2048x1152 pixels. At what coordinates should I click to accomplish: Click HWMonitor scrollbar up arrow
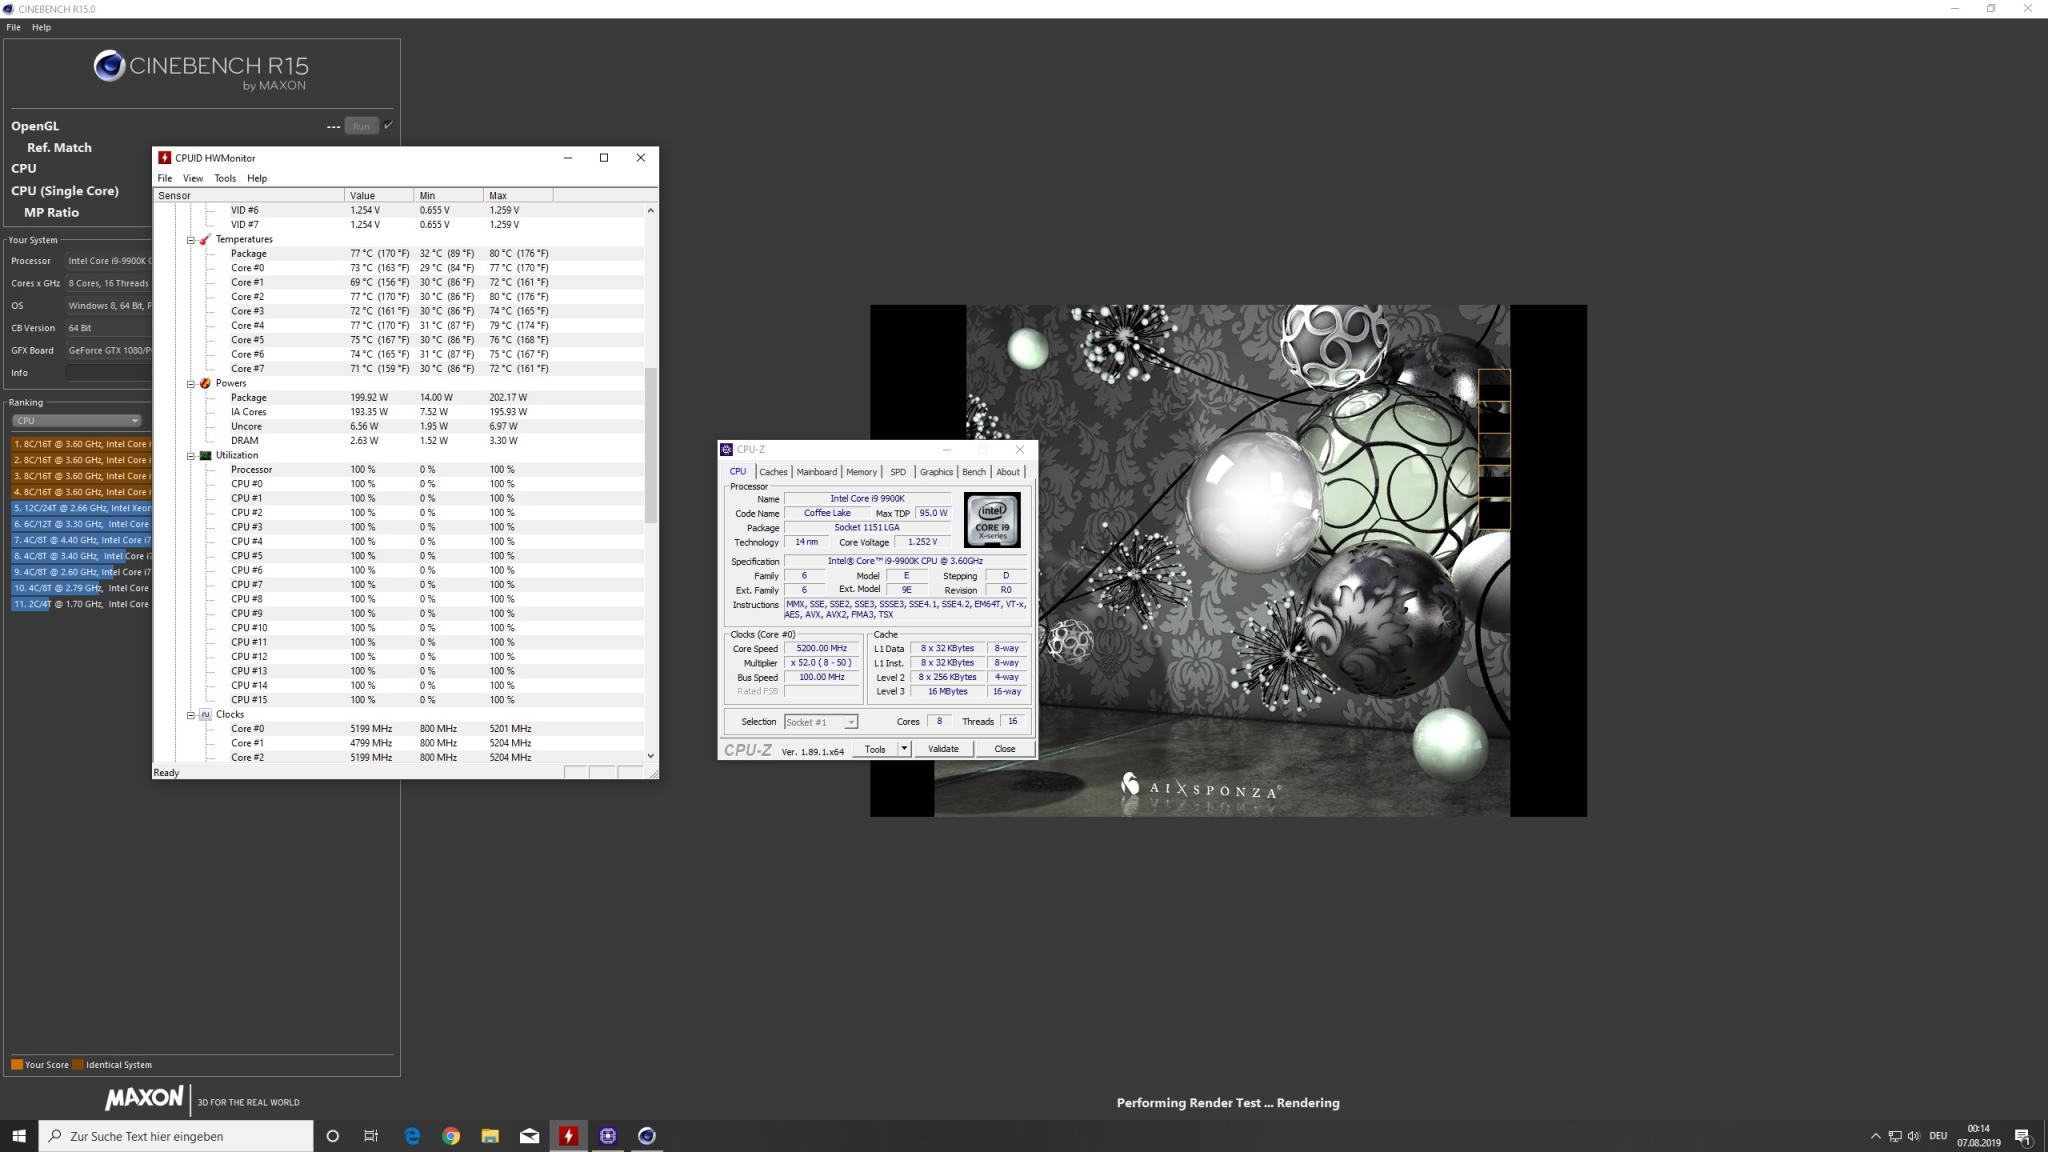pyautogui.click(x=651, y=210)
